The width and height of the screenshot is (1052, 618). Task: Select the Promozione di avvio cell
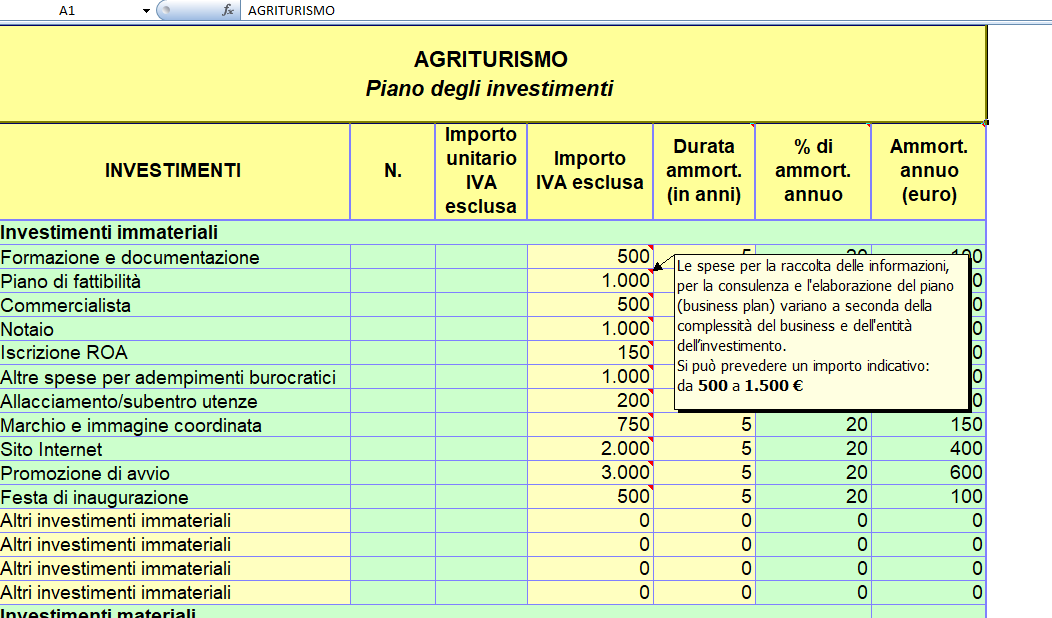[x=174, y=473]
